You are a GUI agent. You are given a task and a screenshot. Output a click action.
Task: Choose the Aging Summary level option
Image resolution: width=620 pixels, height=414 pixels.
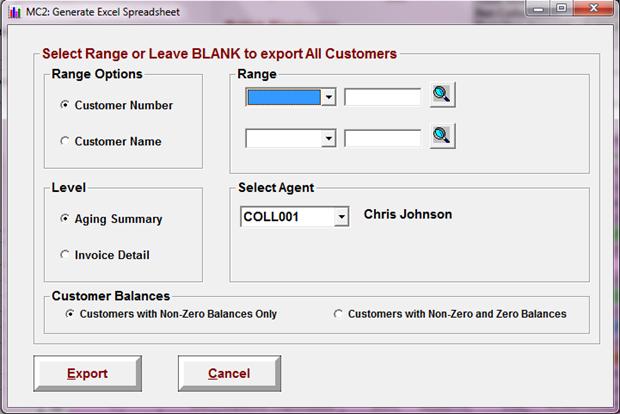pos(65,218)
